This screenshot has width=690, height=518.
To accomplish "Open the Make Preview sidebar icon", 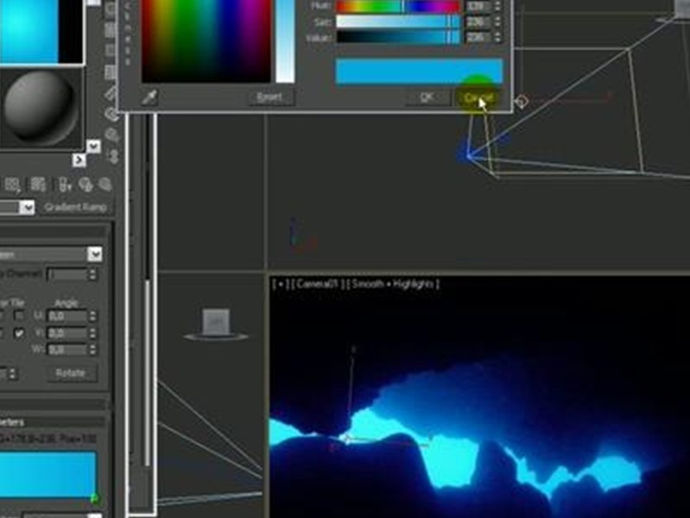I will click(111, 92).
